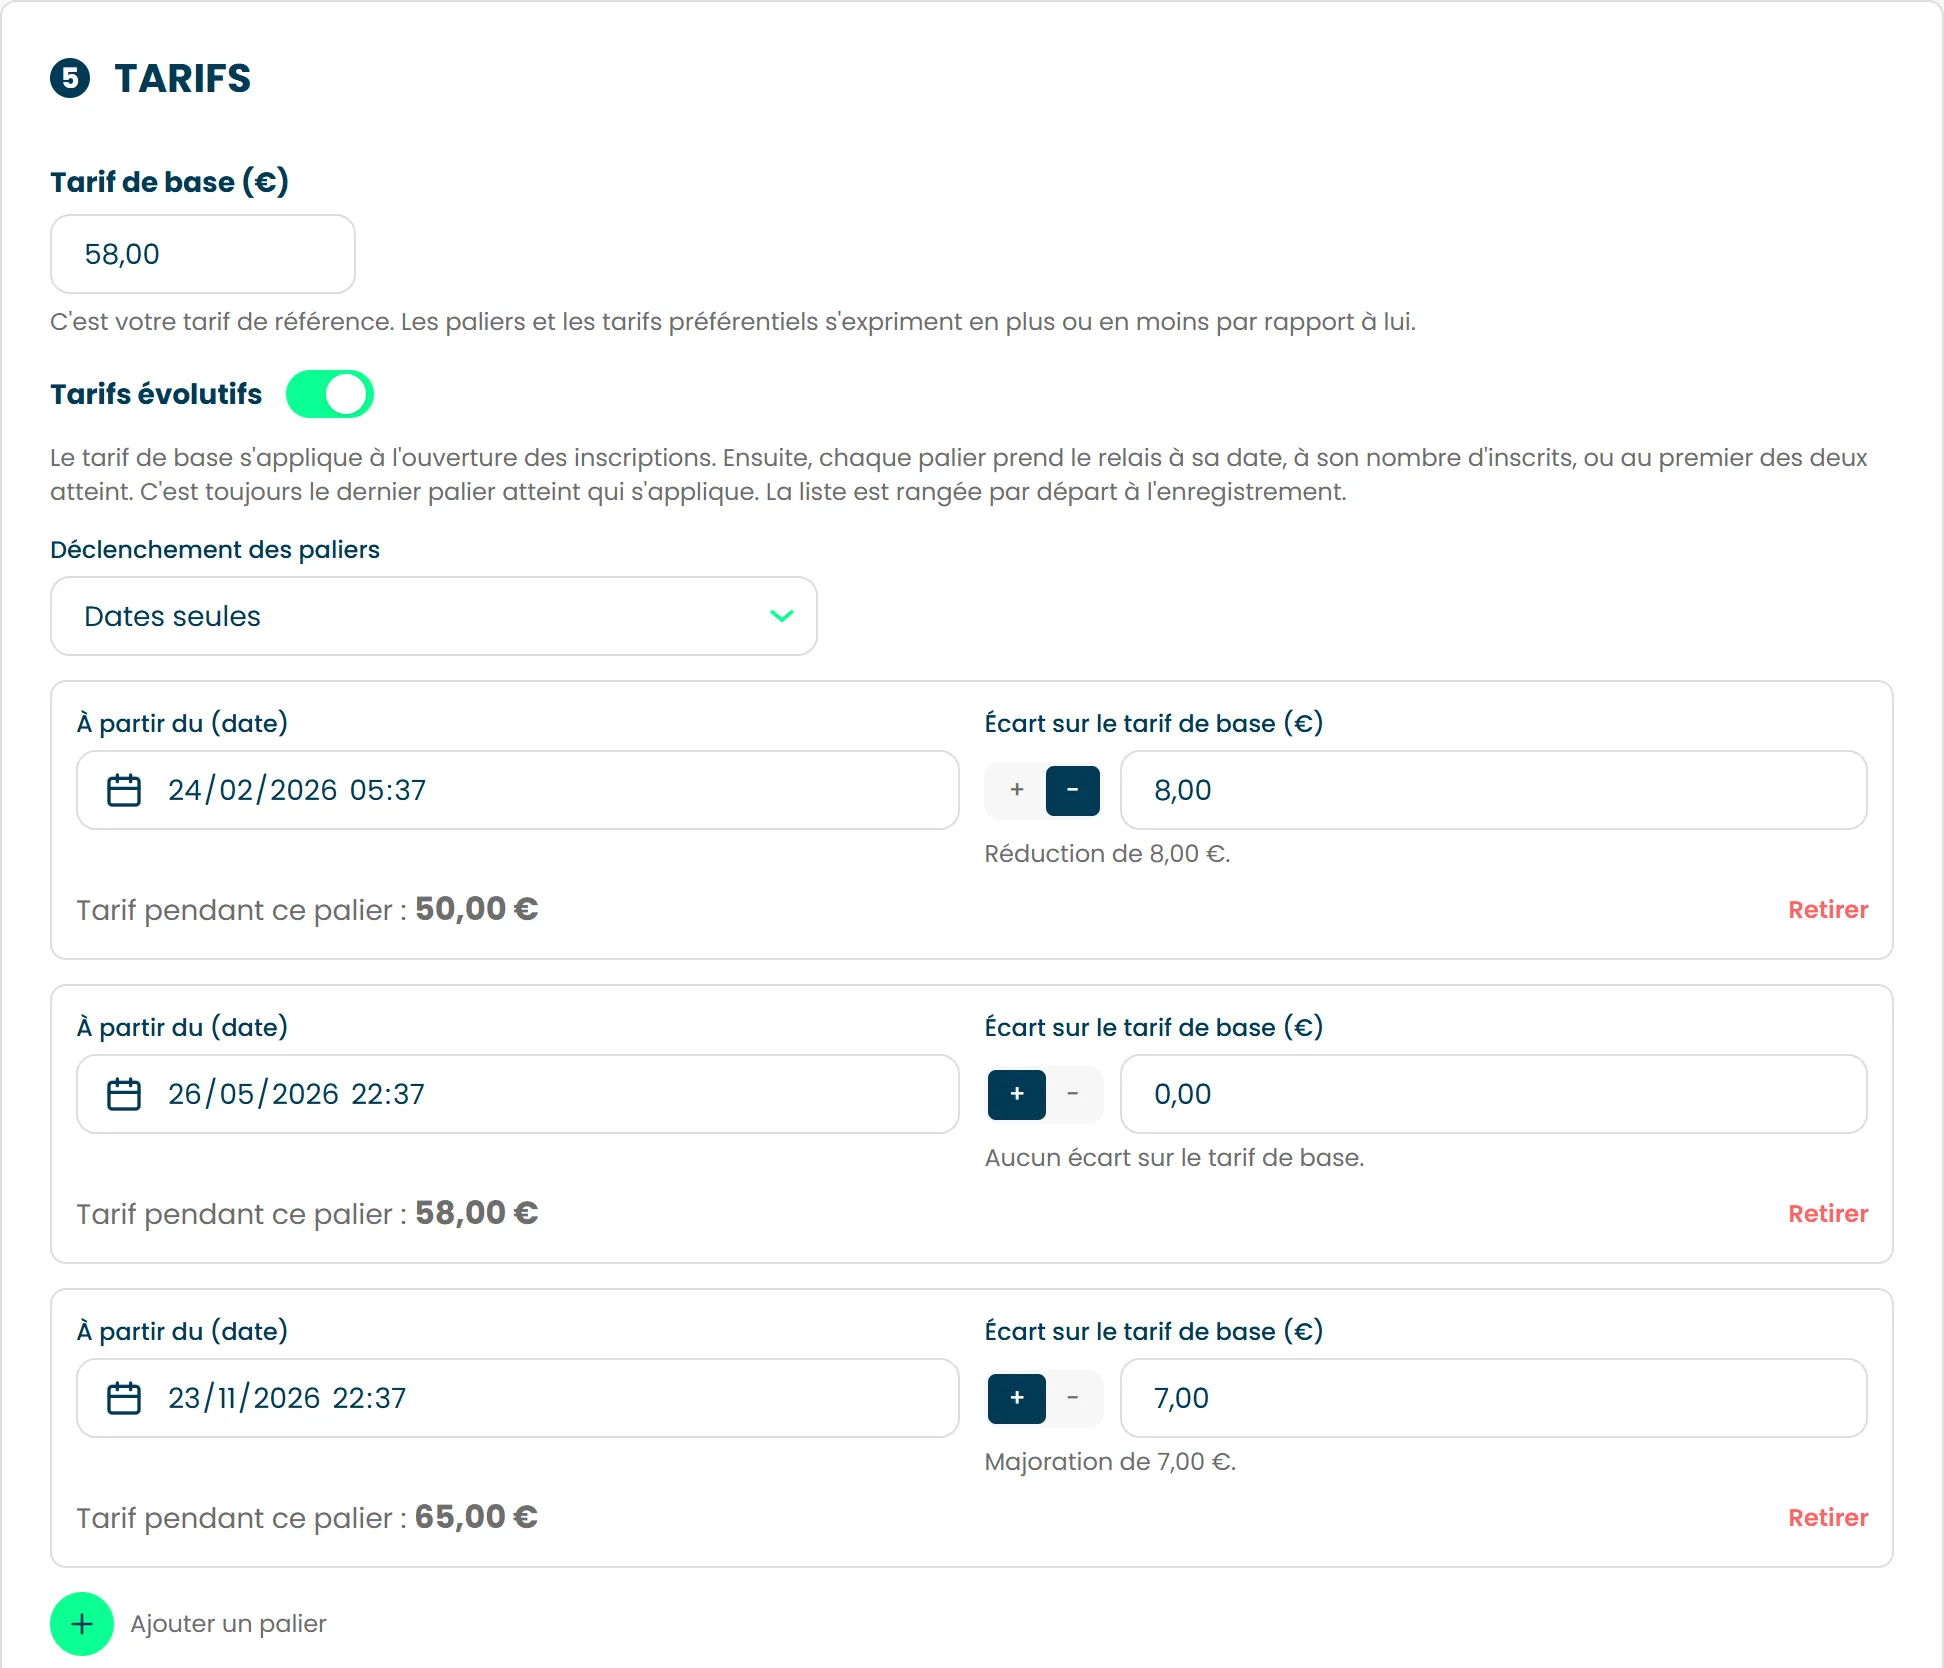Click the TARIFS section heading
The image size is (1944, 1668).
tap(182, 78)
